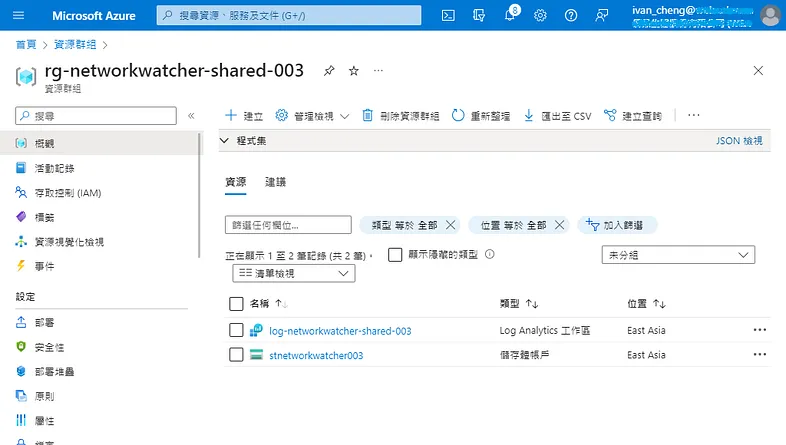The width and height of the screenshot is (786, 445).
Task: Open row menu for stnetworkwatcher003
Action: tap(760, 354)
